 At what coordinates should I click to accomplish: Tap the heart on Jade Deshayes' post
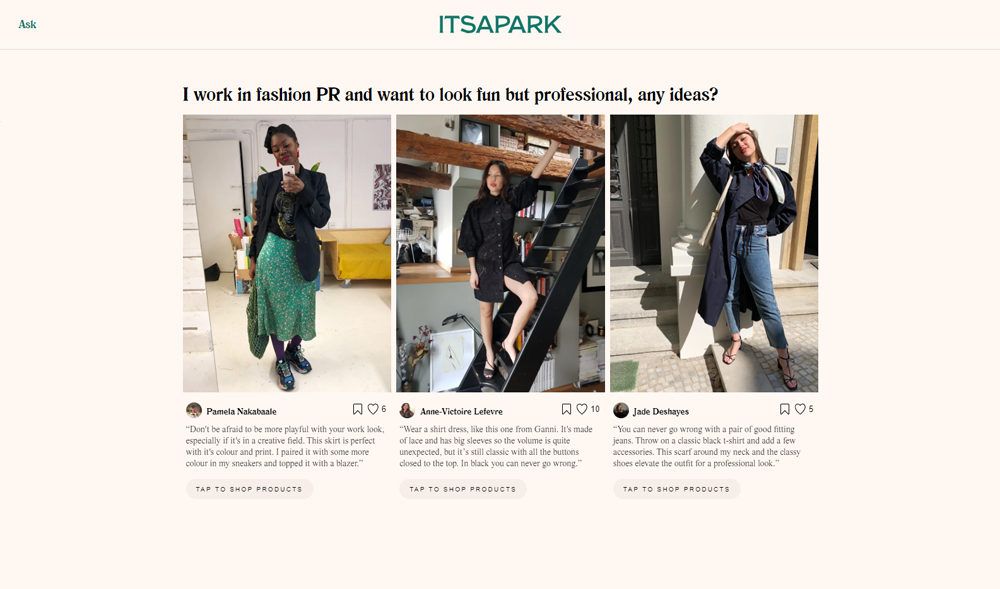(800, 409)
